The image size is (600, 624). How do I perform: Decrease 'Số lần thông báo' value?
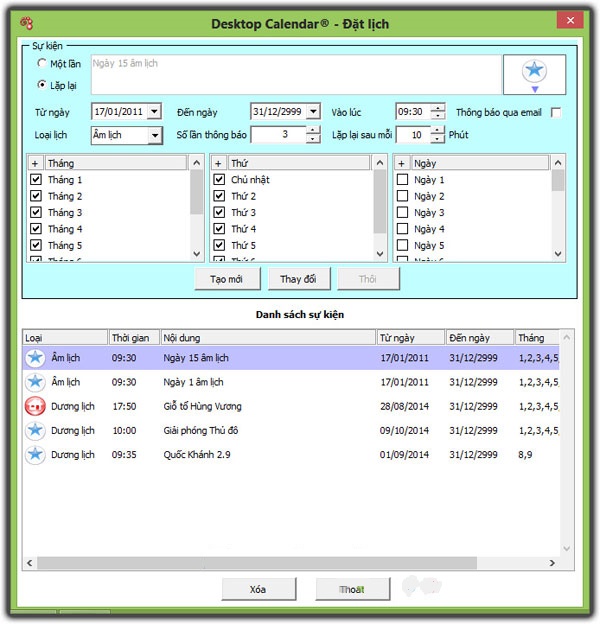tap(313, 139)
